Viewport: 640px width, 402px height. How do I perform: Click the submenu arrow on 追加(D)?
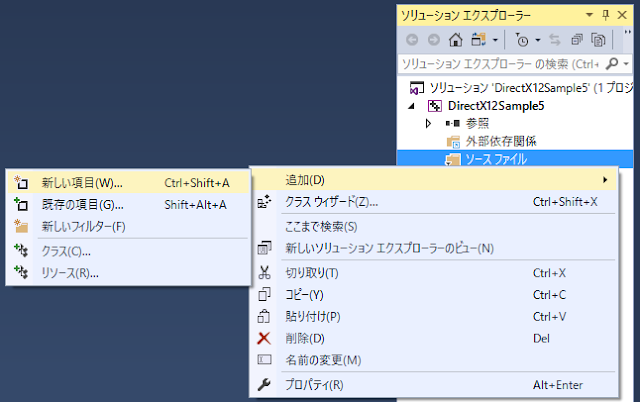click(x=605, y=180)
